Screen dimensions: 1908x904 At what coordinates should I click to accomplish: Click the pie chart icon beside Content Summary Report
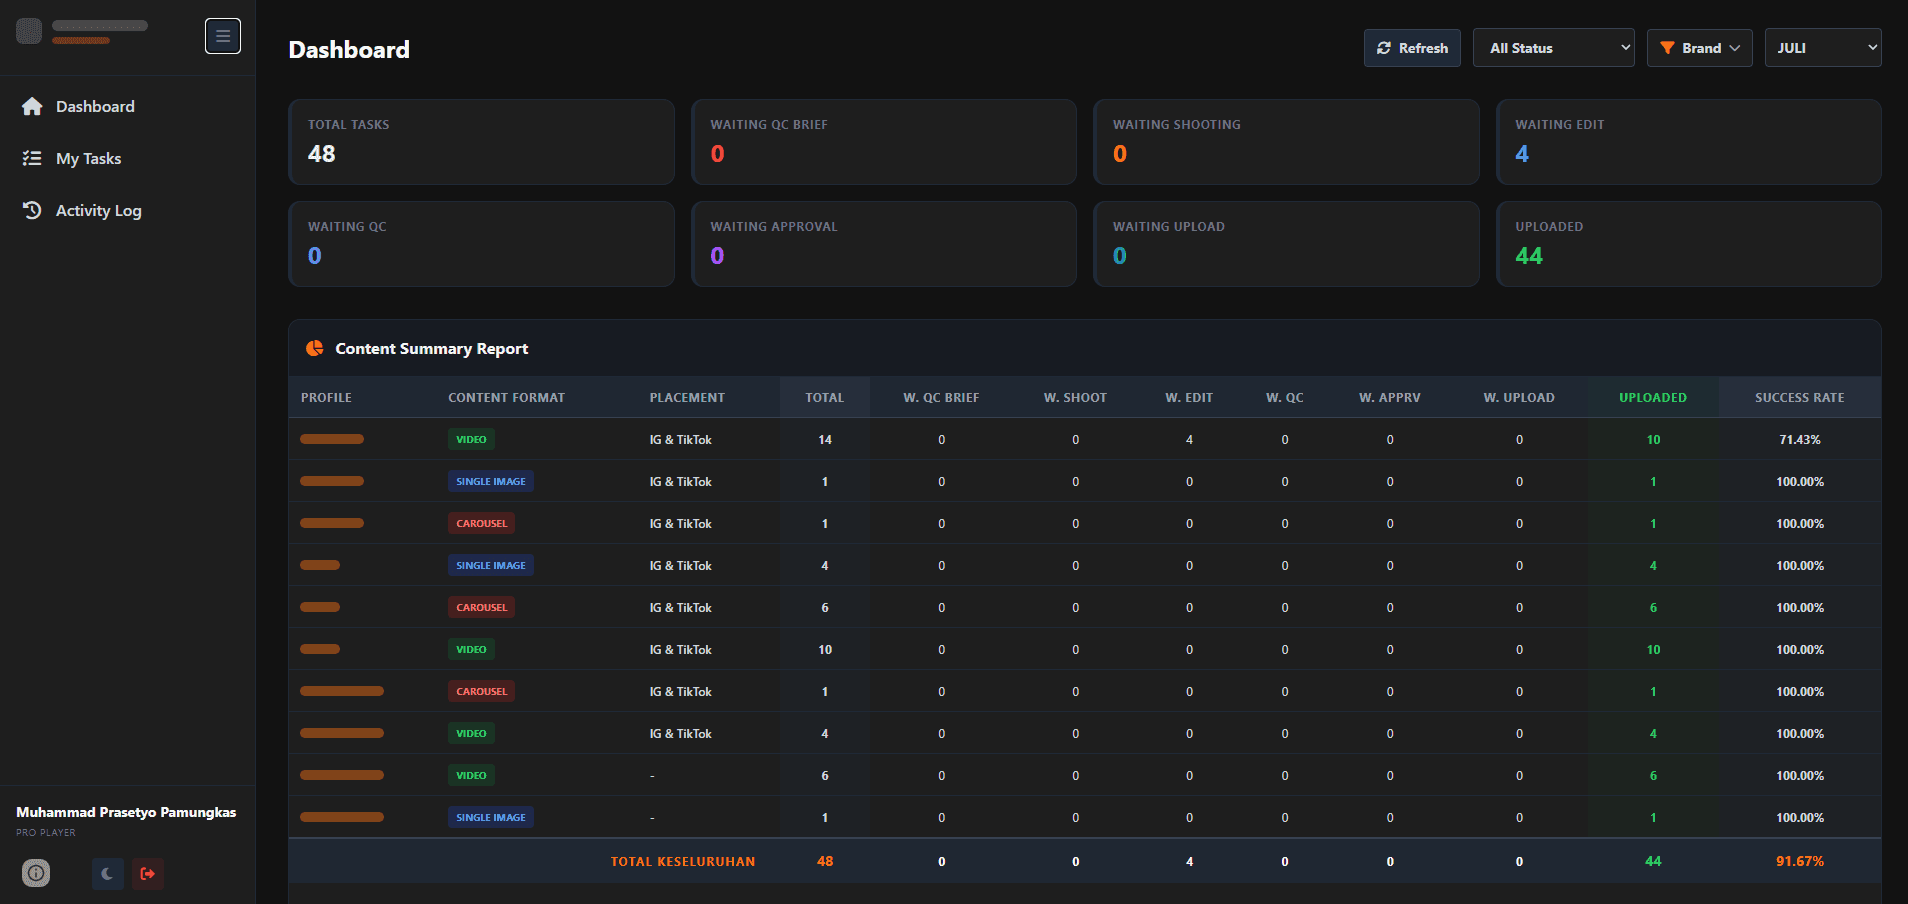click(x=315, y=348)
